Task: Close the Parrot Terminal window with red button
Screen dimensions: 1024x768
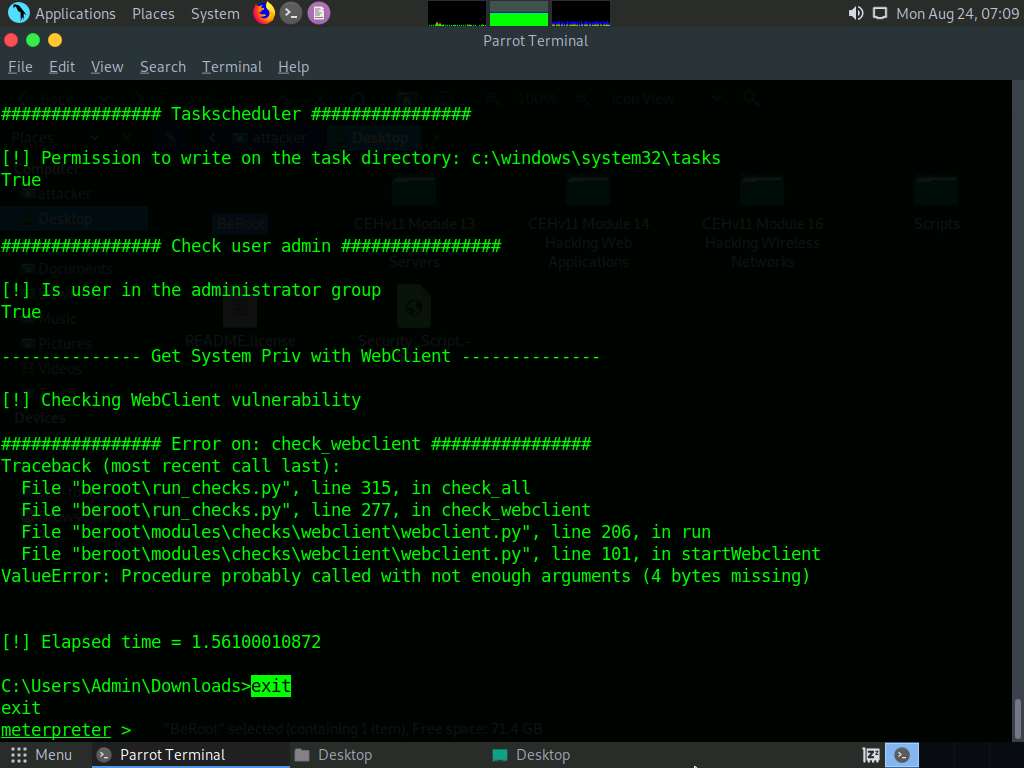Action: [11, 40]
